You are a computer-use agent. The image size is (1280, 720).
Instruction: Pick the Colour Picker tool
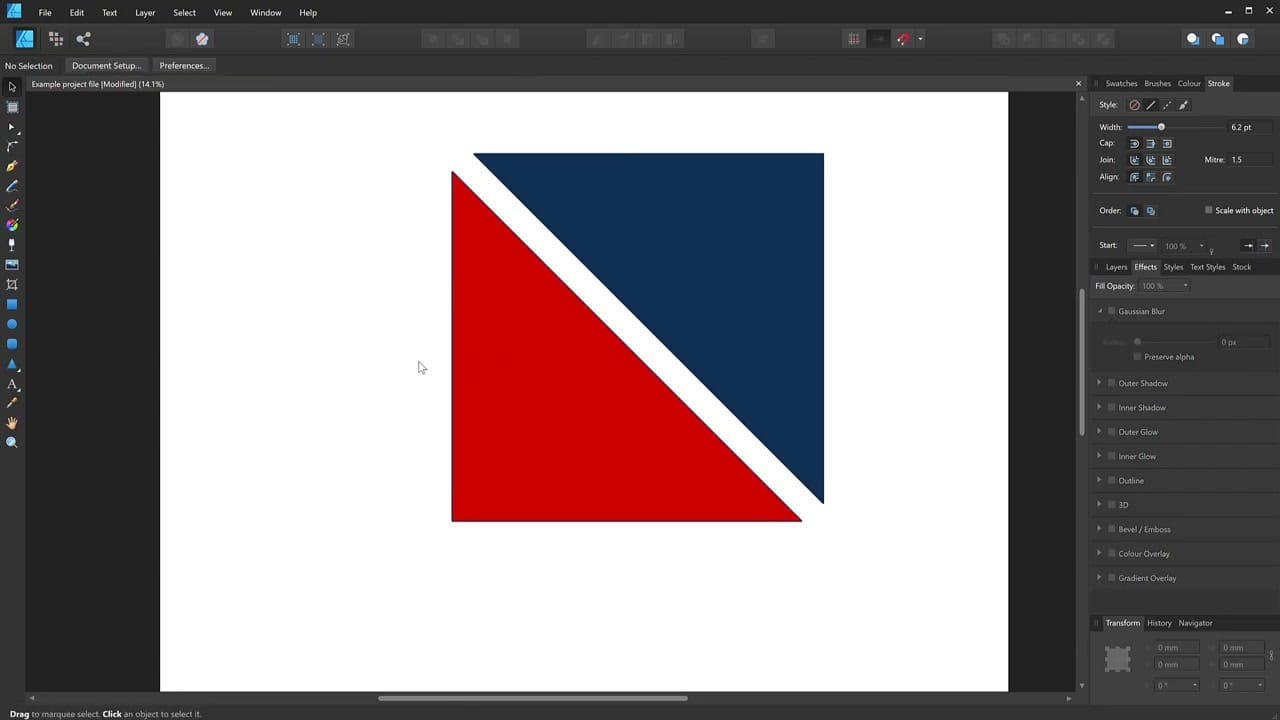coord(12,403)
